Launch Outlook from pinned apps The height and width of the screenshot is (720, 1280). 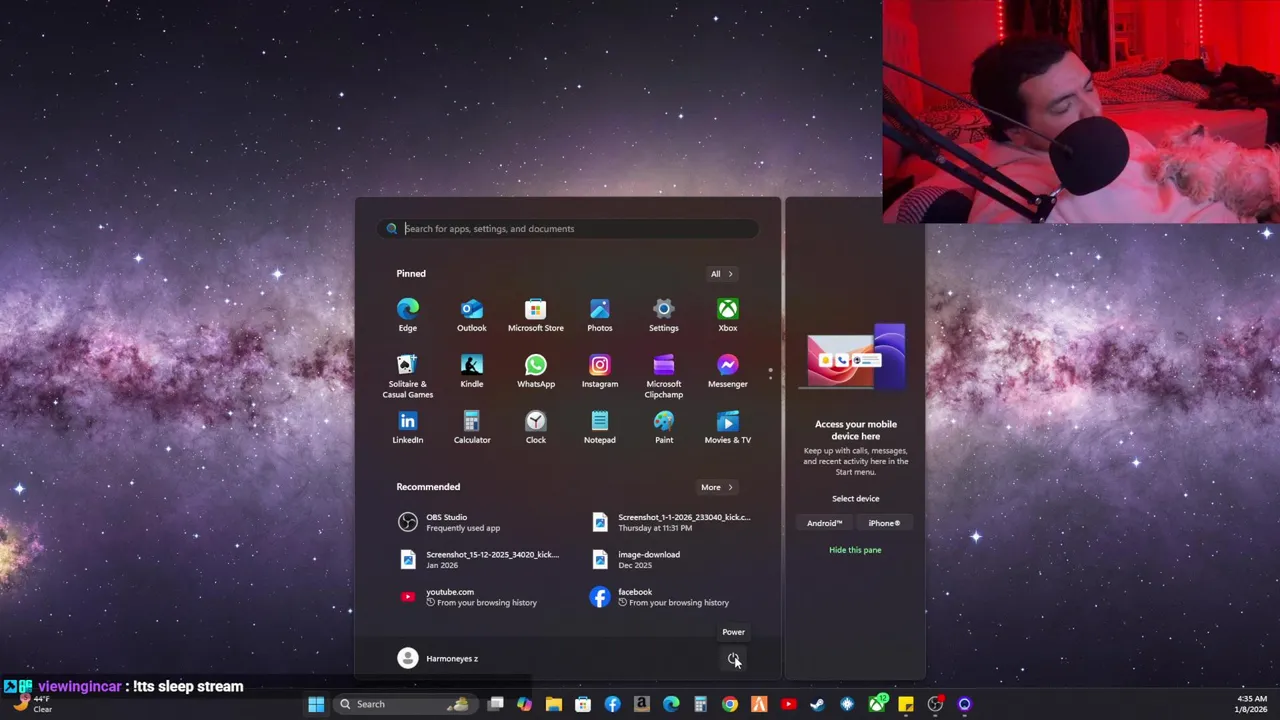pos(472,315)
